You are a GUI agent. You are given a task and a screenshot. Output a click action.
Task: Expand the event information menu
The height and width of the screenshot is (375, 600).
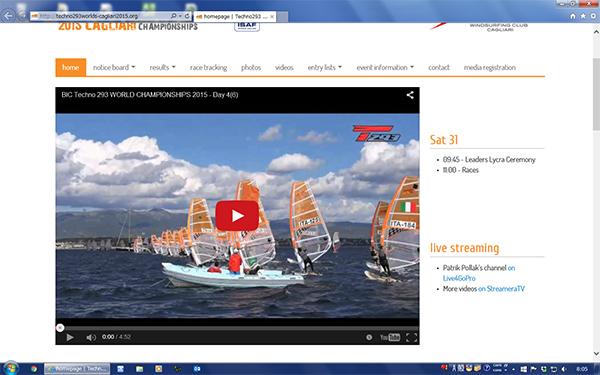point(385,67)
